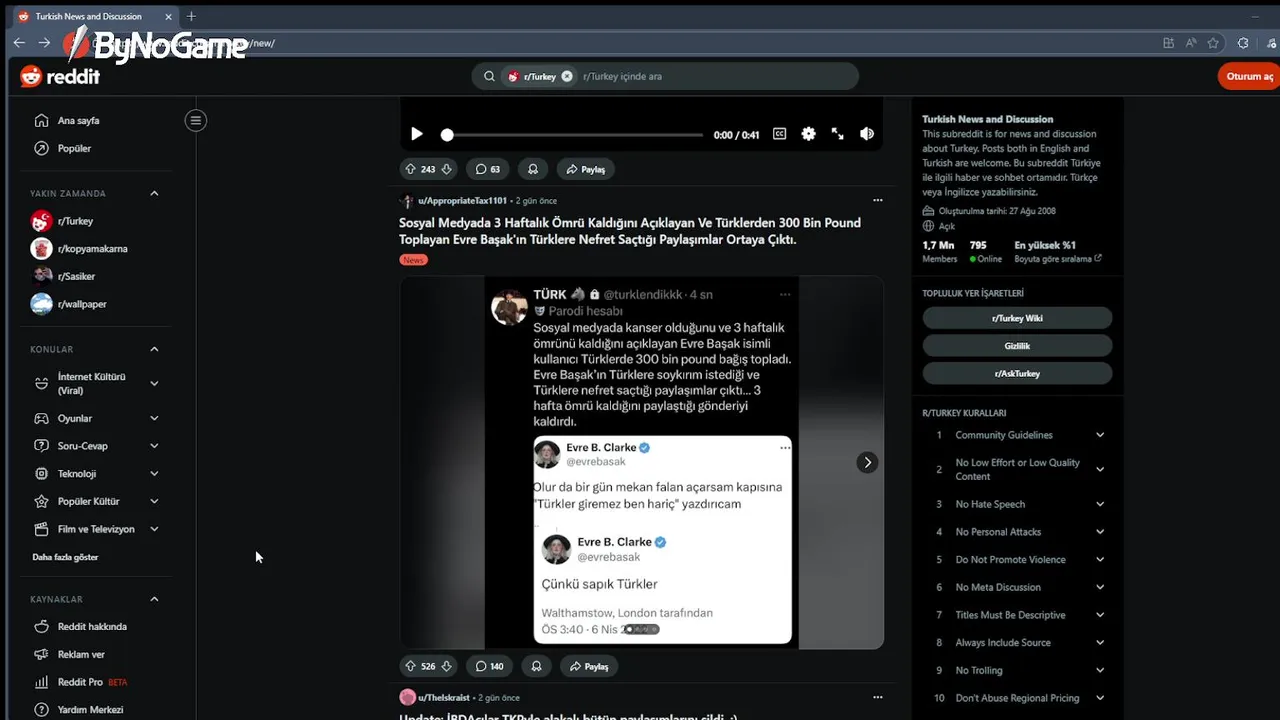Upvote the post with 243 votes
The height and width of the screenshot is (720, 1280).
410,169
